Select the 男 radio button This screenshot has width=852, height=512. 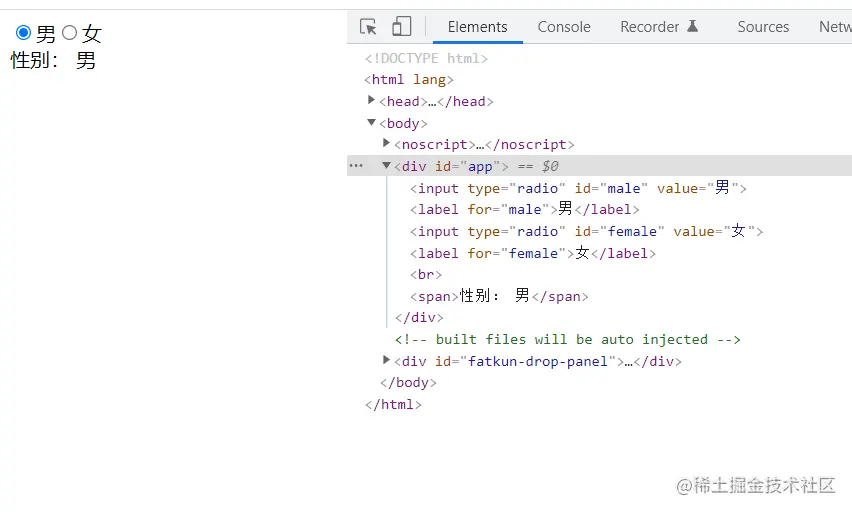coord(24,33)
